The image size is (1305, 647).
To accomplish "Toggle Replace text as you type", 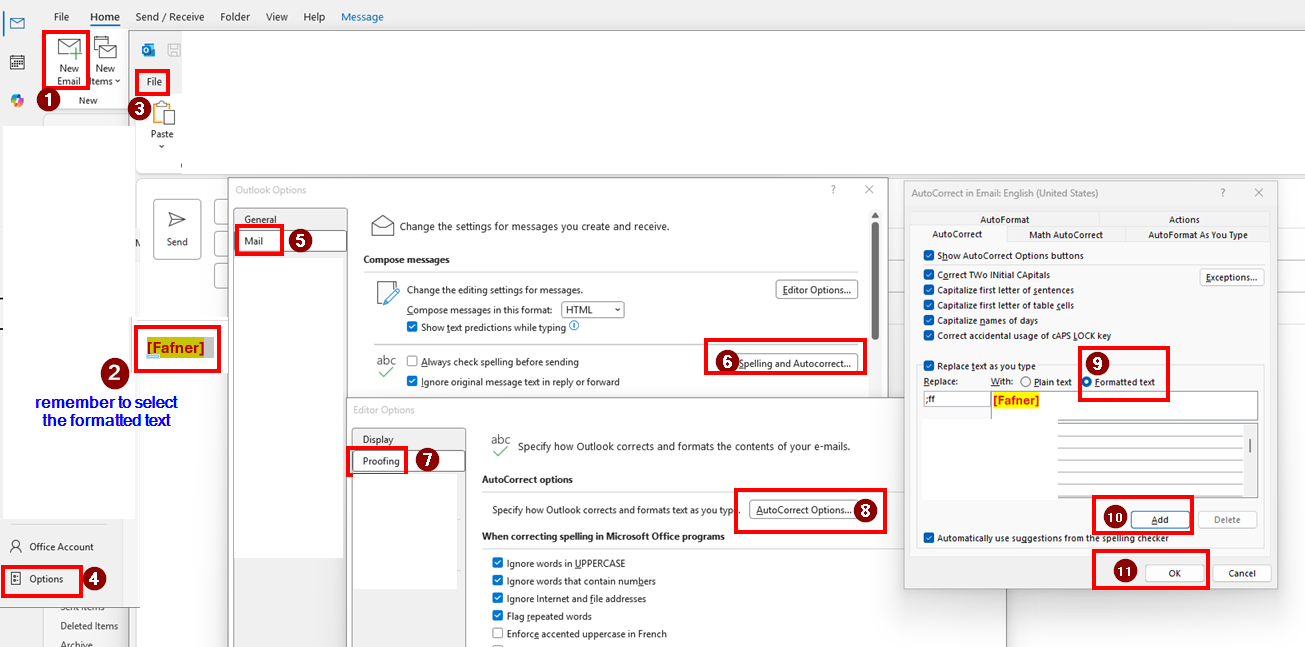I will pos(930,366).
